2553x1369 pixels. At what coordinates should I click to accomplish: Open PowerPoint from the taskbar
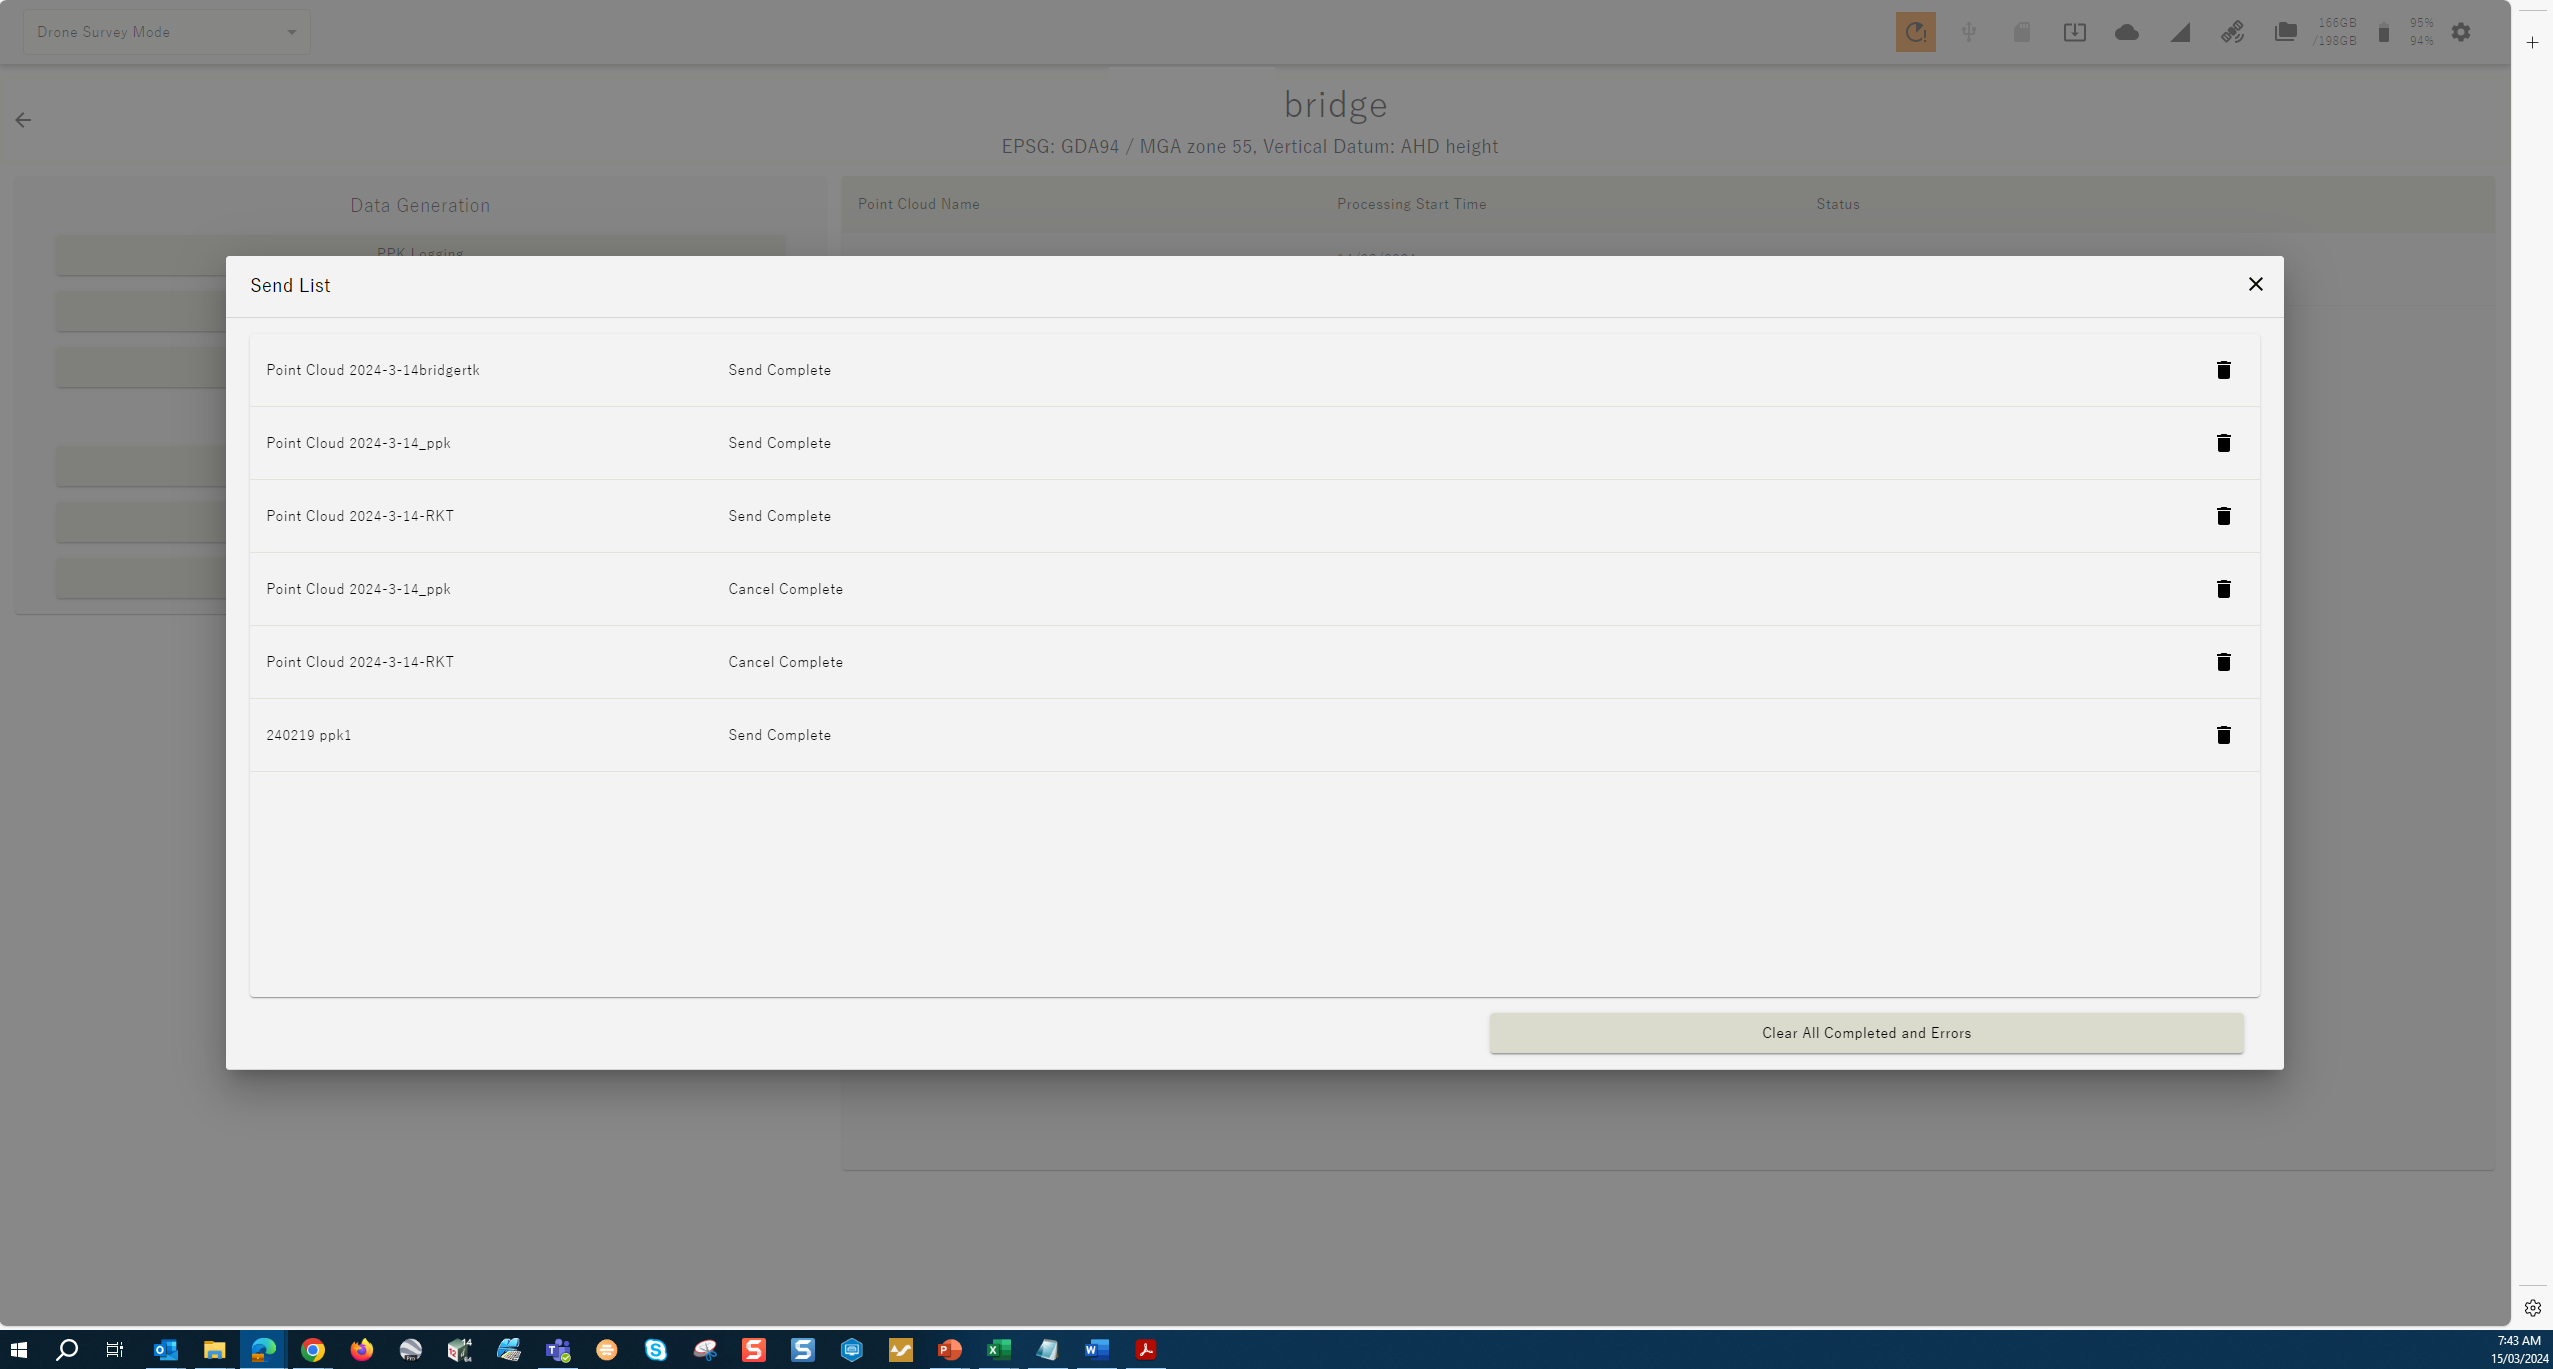[x=950, y=1350]
